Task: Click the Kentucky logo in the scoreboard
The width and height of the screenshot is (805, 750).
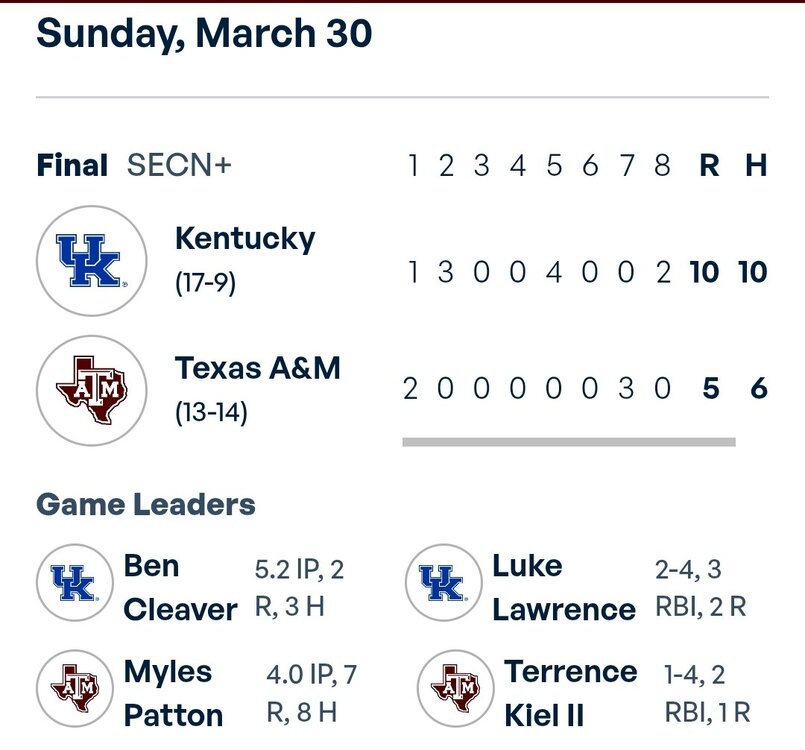Action: click(x=86, y=262)
